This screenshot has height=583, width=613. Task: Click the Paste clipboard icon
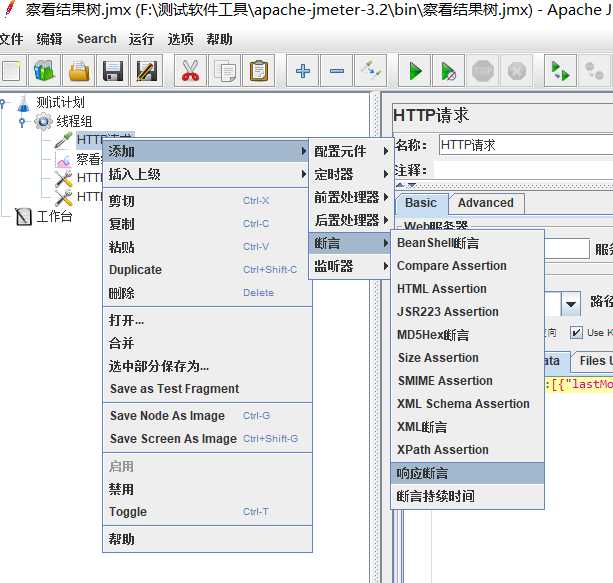[258, 71]
